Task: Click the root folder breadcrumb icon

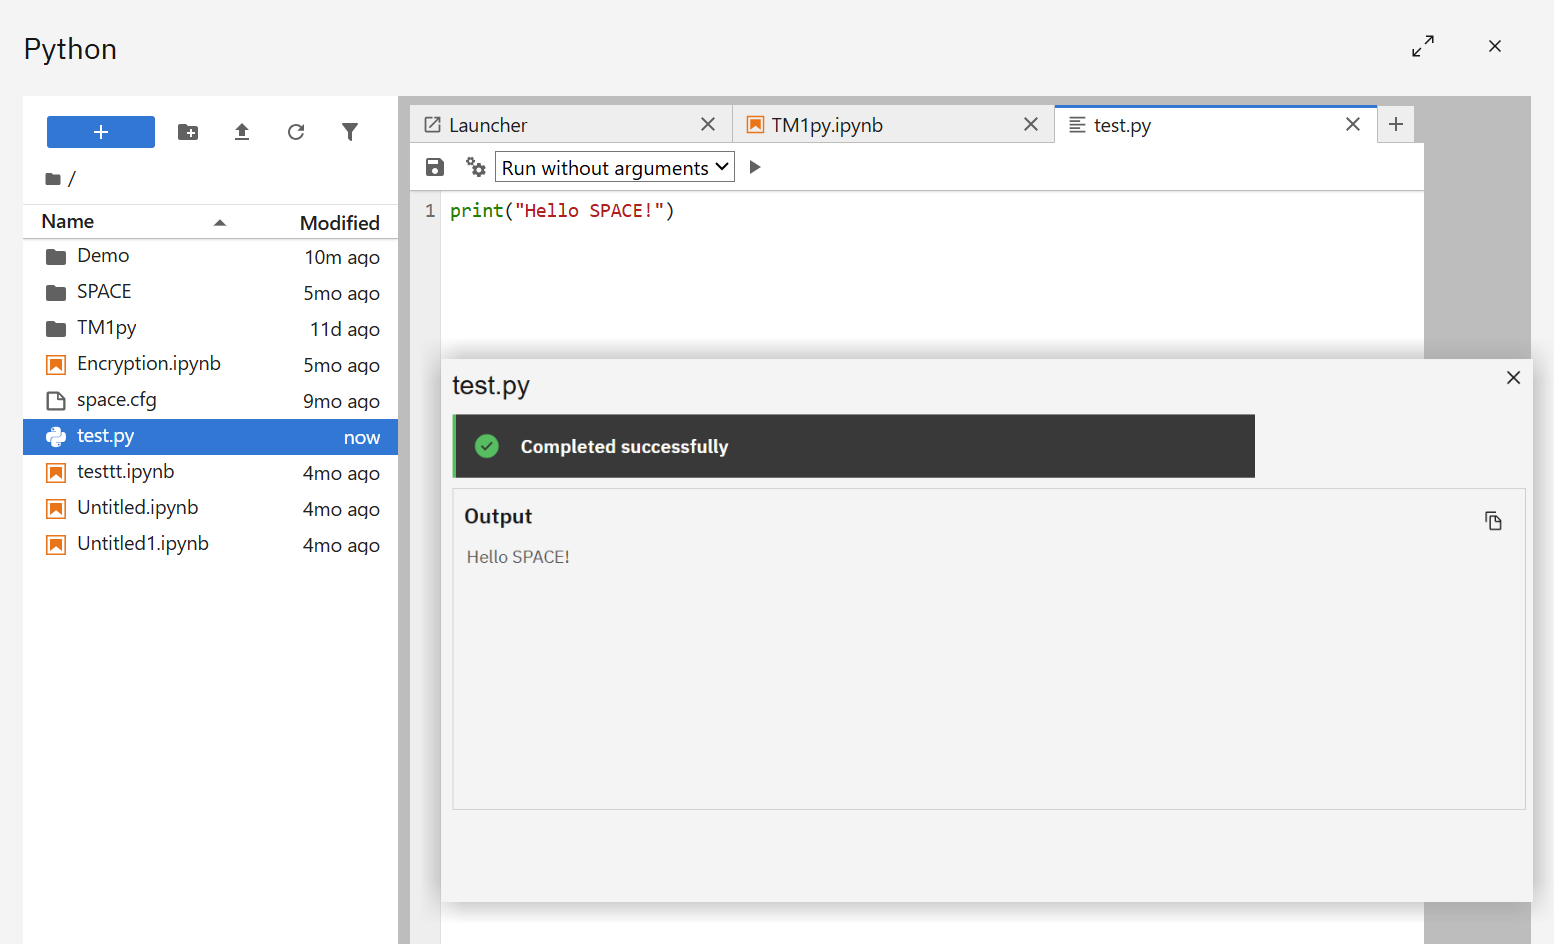Action: 53,178
